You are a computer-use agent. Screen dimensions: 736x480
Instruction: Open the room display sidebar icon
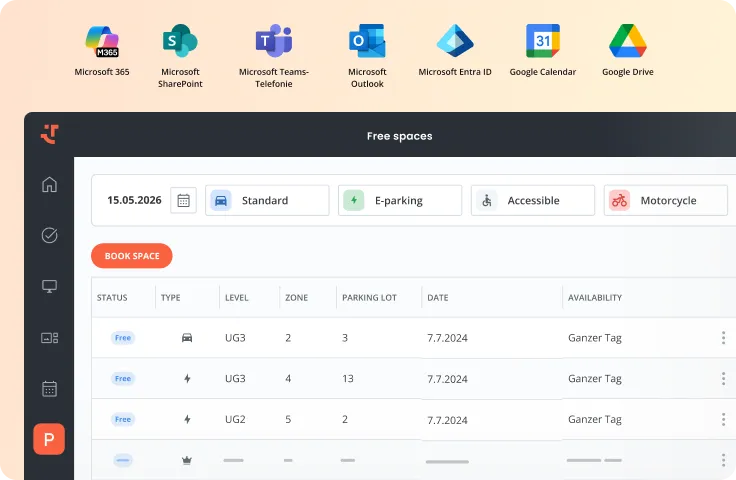49,338
